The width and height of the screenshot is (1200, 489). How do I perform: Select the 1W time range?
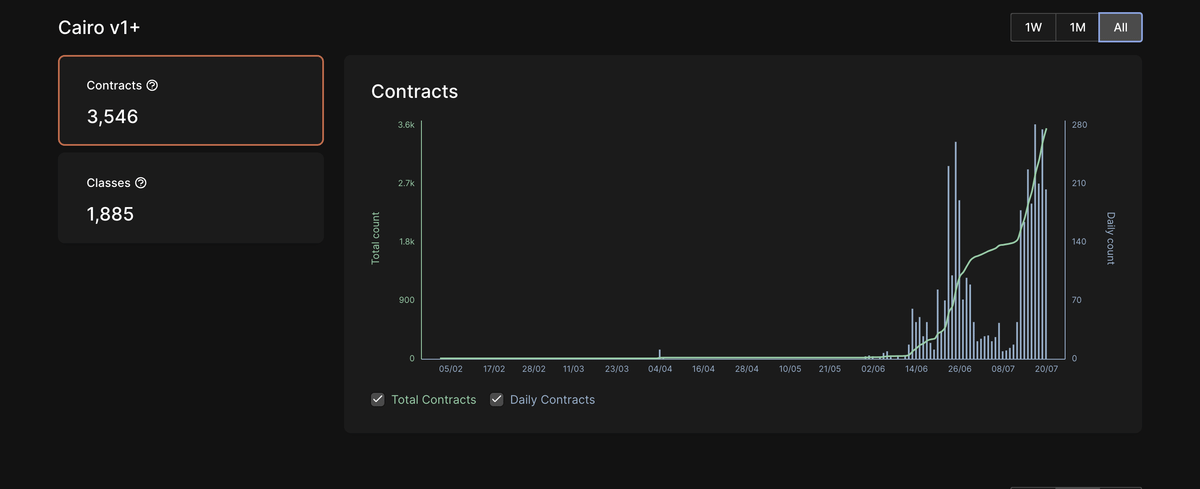click(x=1033, y=28)
